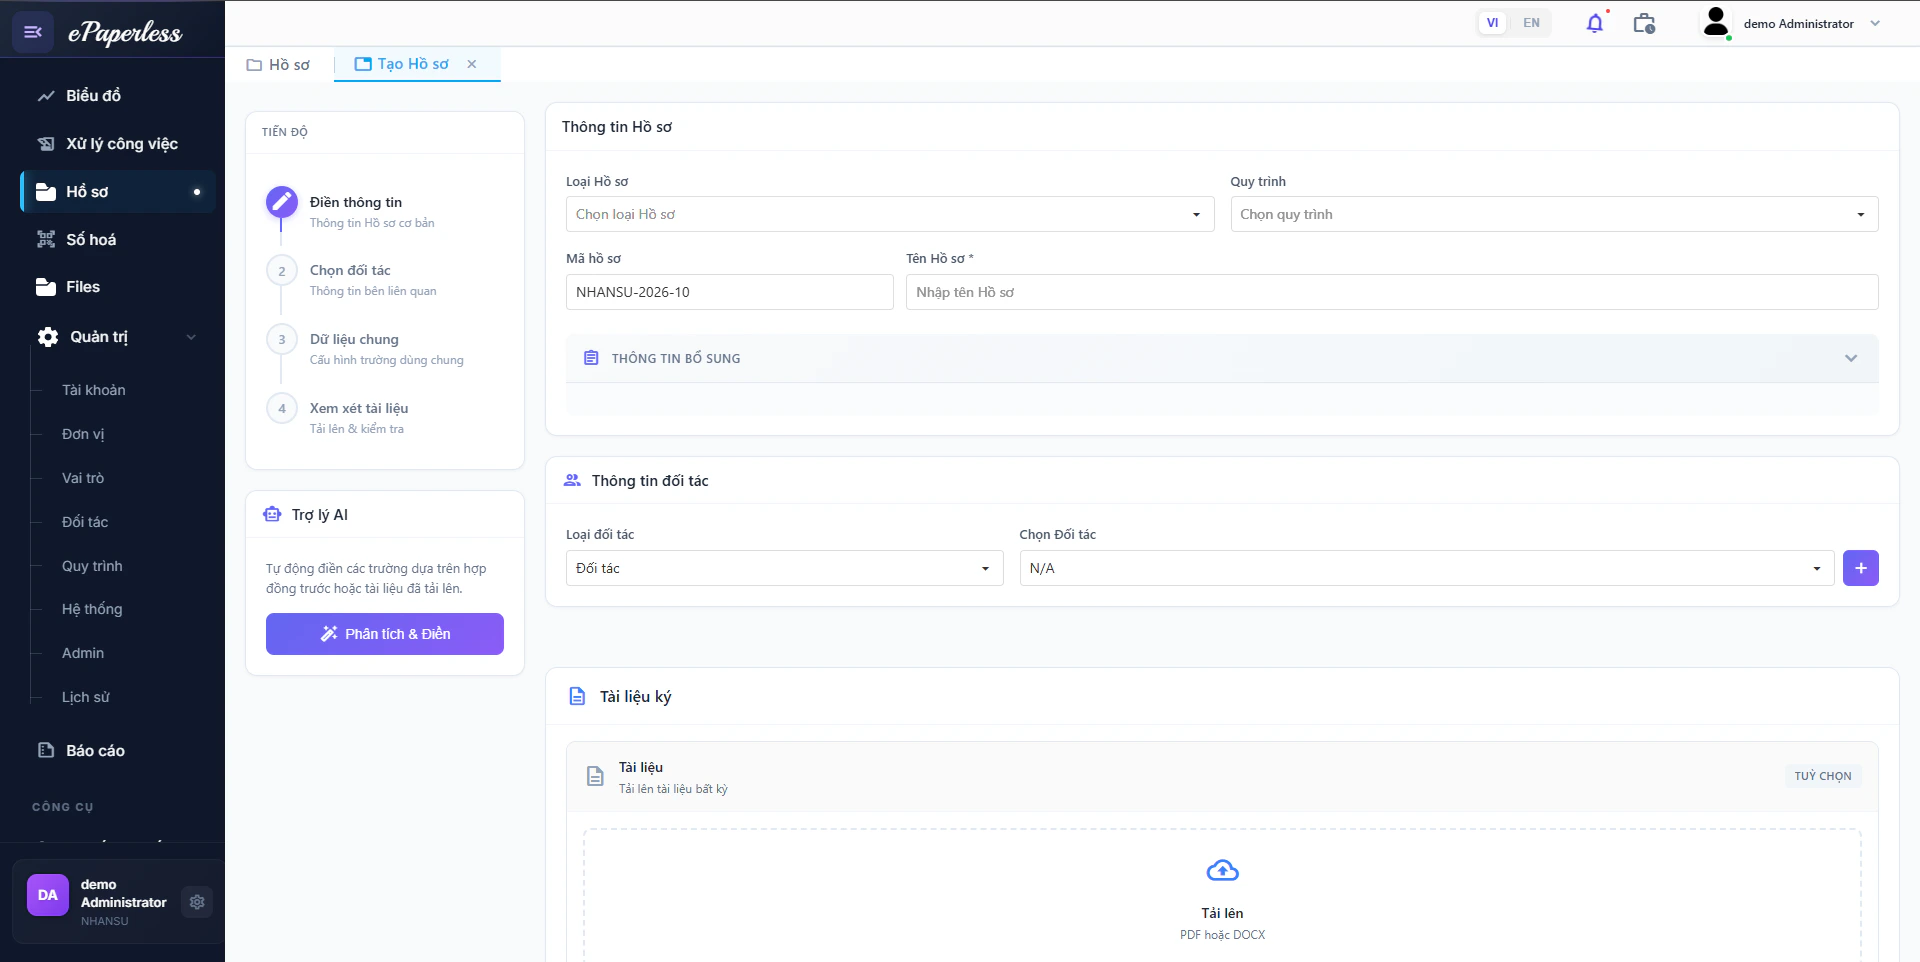Click the Trợ lý AI robot icon
The image size is (1920, 962).
[272, 515]
